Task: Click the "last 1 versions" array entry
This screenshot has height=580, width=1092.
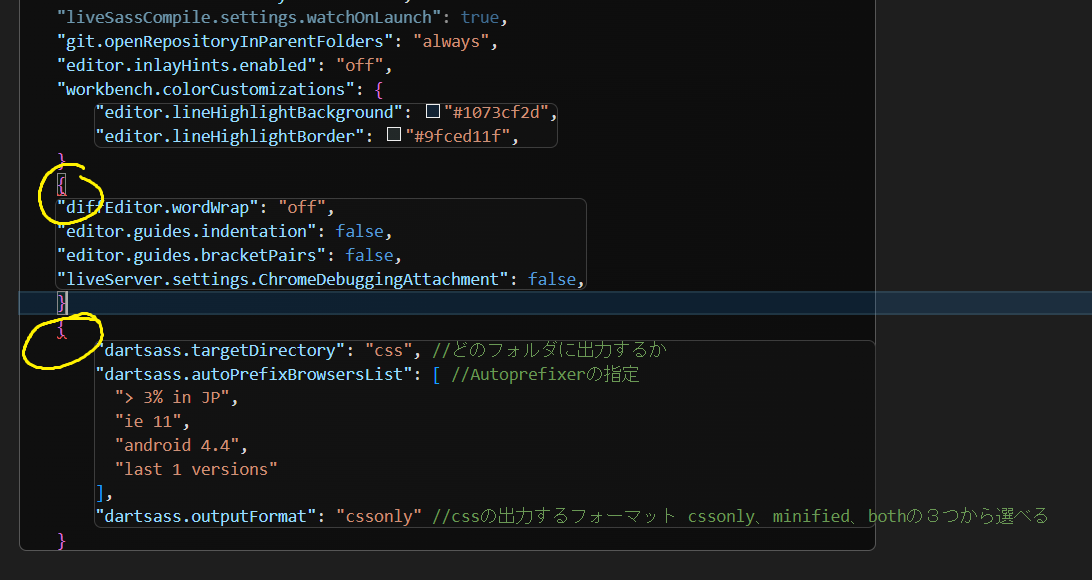Action: [x=196, y=469]
